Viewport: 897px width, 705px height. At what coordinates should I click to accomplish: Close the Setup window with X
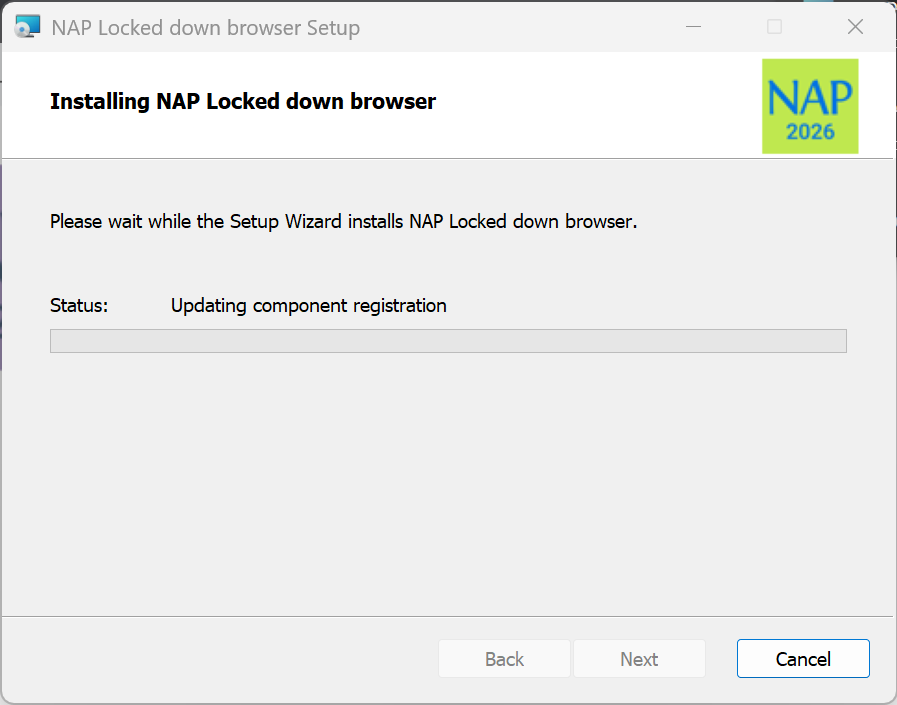pyautogui.click(x=855, y=27)
